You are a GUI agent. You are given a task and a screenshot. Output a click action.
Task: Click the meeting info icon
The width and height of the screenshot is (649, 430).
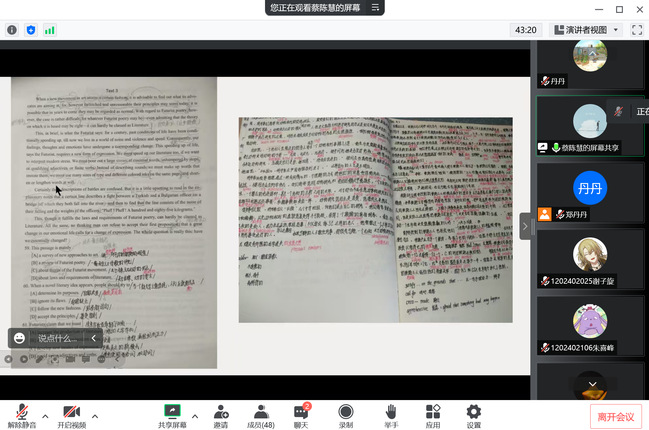coord(12,30)
